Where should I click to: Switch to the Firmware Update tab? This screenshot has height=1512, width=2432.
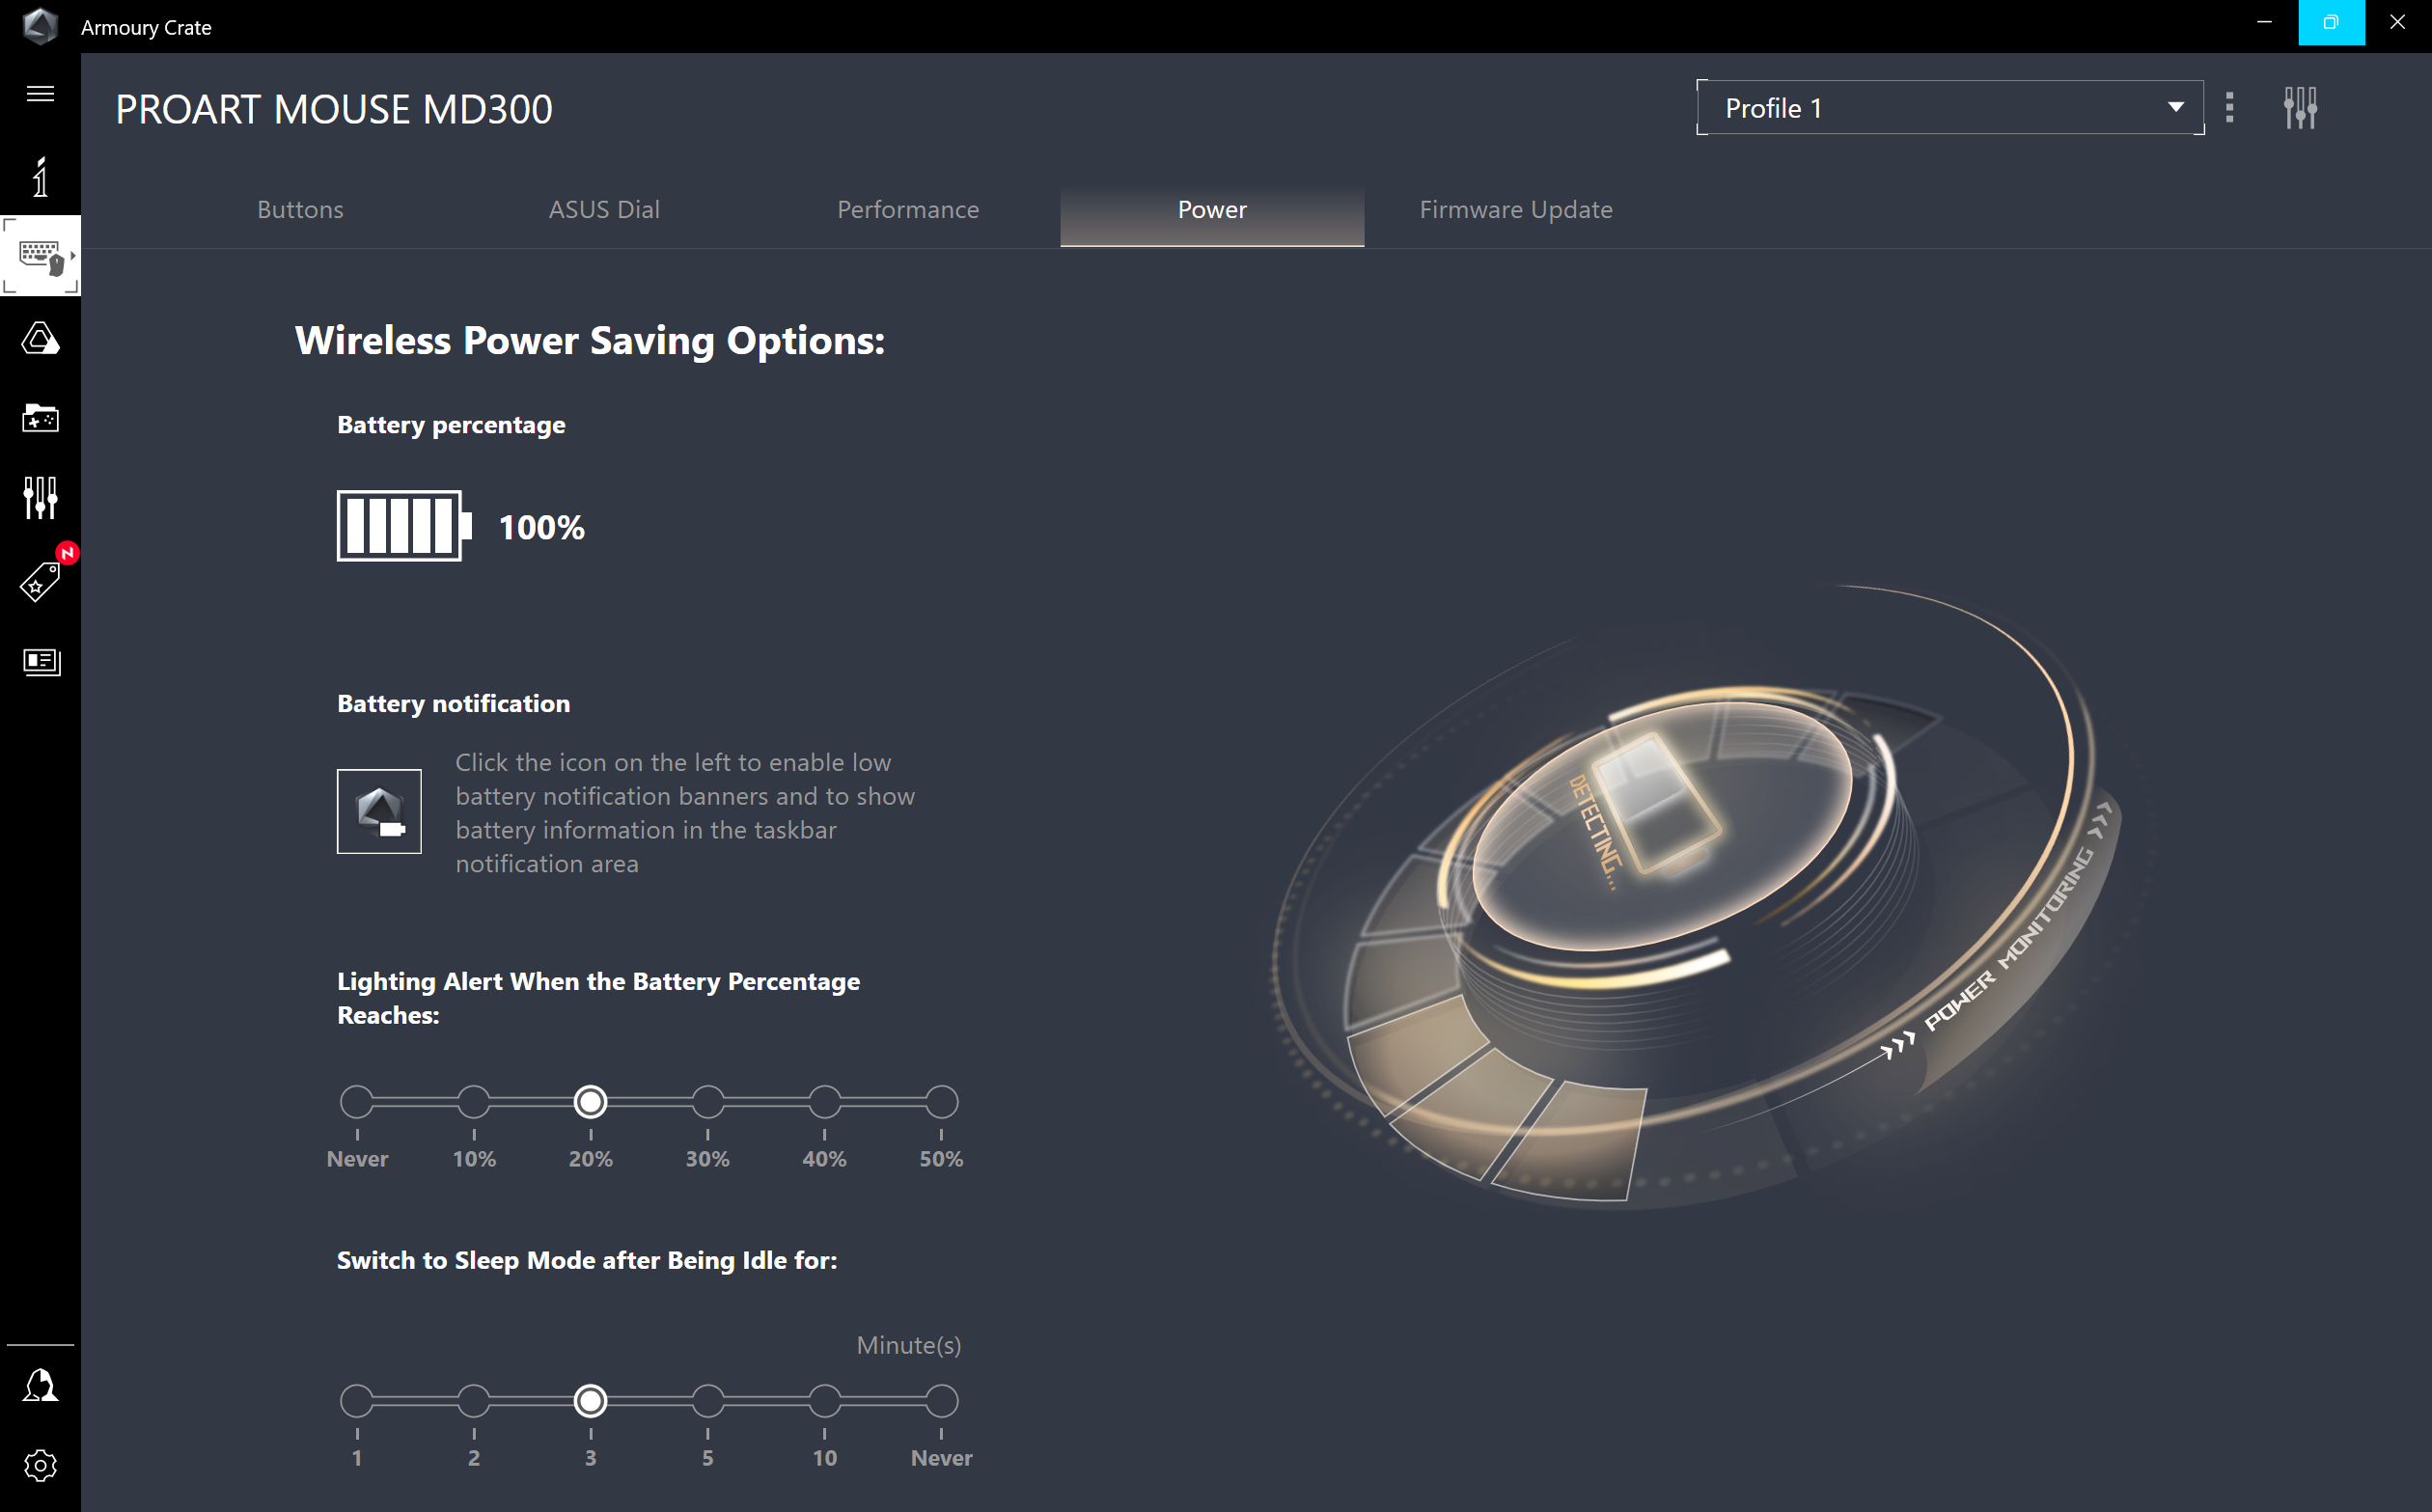(1515, 210)
